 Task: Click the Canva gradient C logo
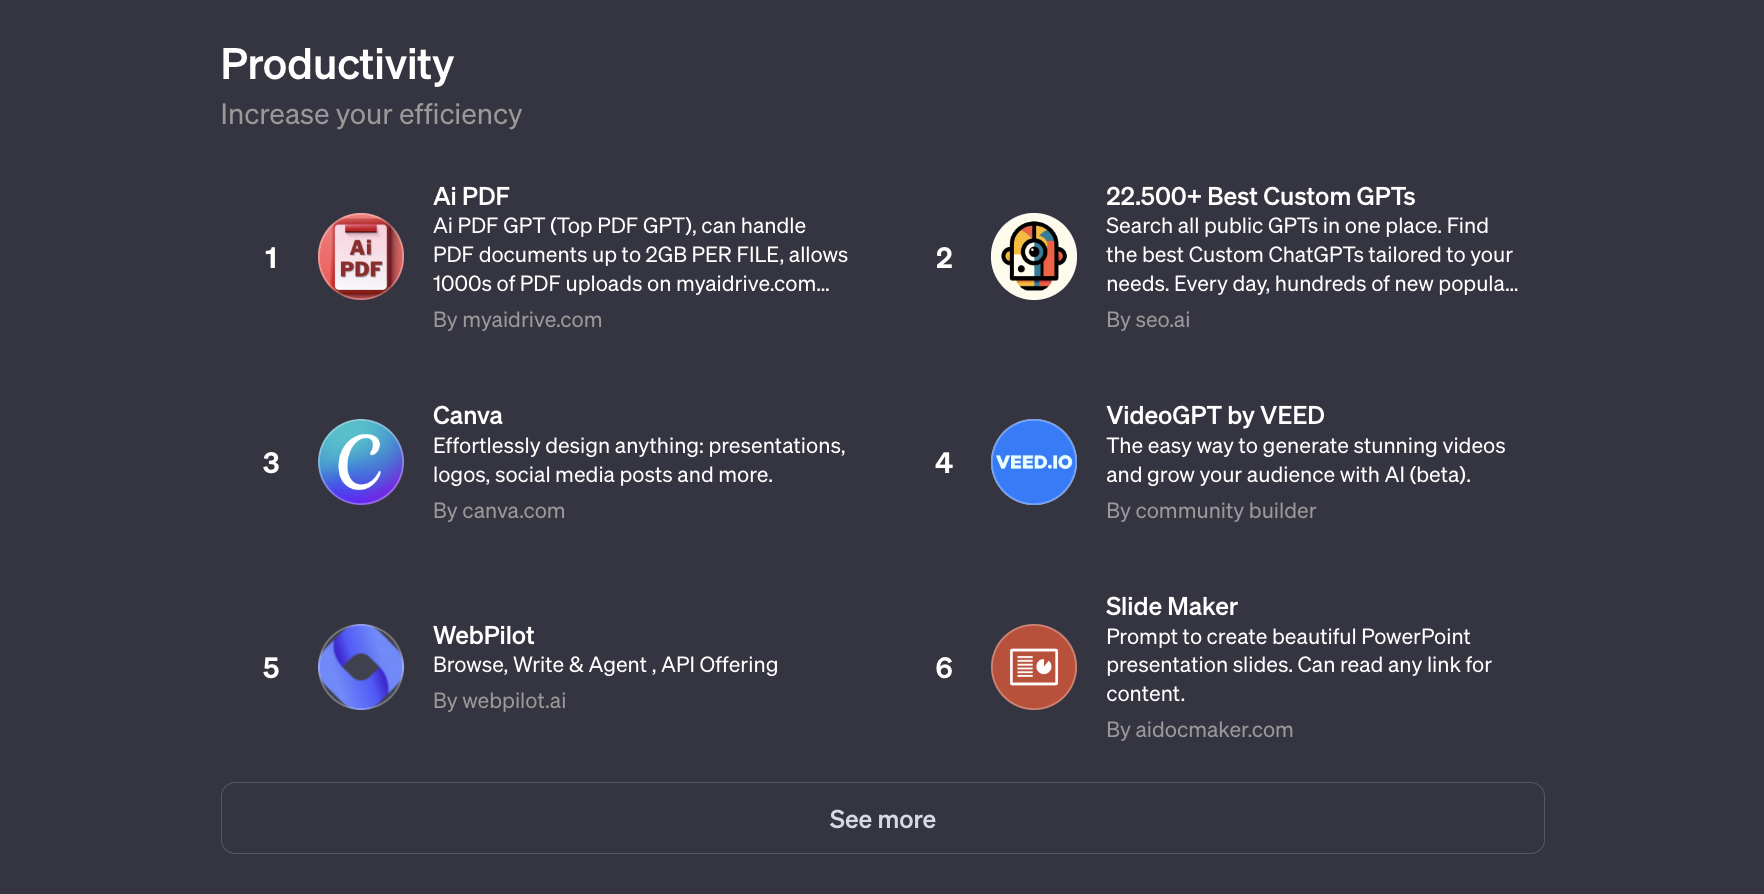tap(361, 462)
